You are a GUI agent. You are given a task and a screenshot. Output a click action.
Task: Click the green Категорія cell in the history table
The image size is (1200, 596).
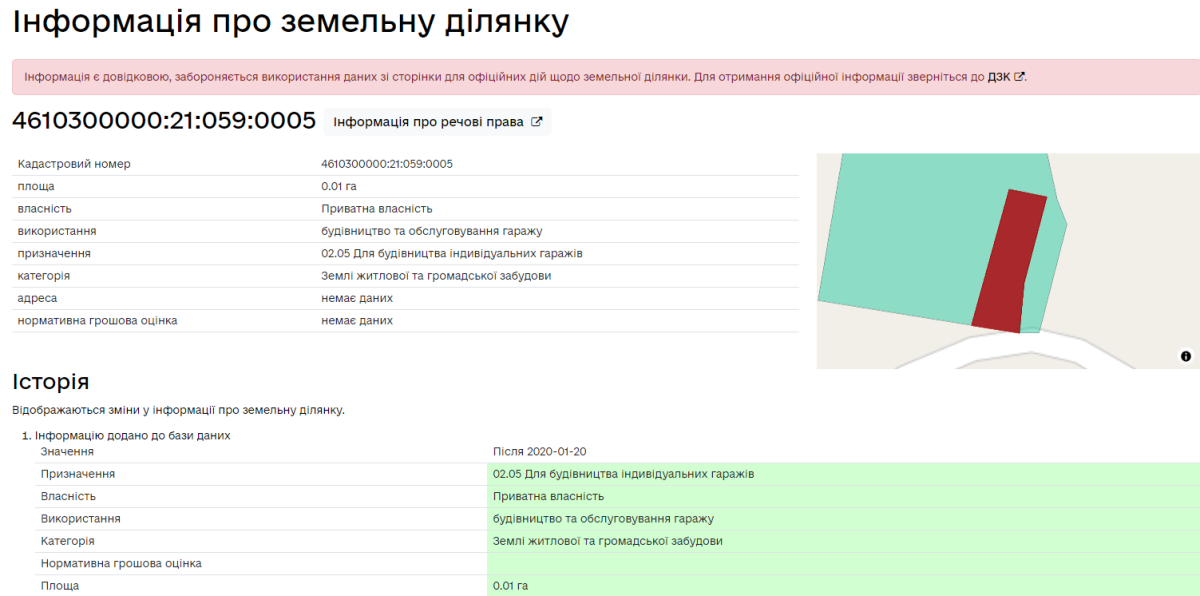coord(607,541)
